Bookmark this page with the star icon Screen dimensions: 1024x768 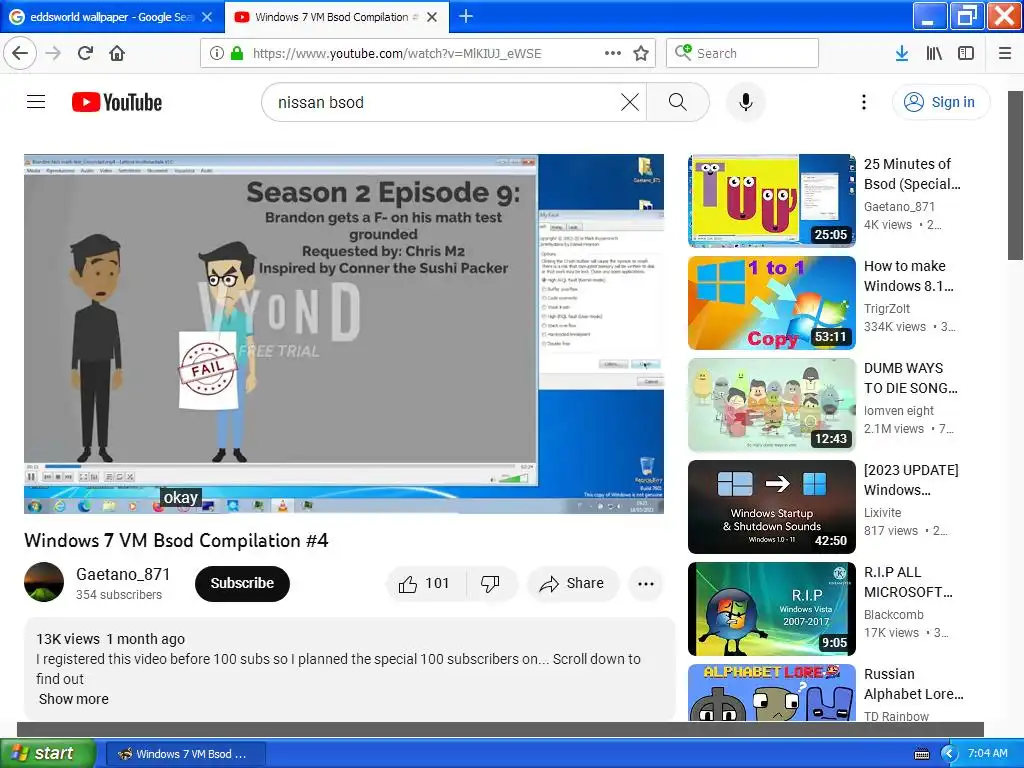[641, 53]
